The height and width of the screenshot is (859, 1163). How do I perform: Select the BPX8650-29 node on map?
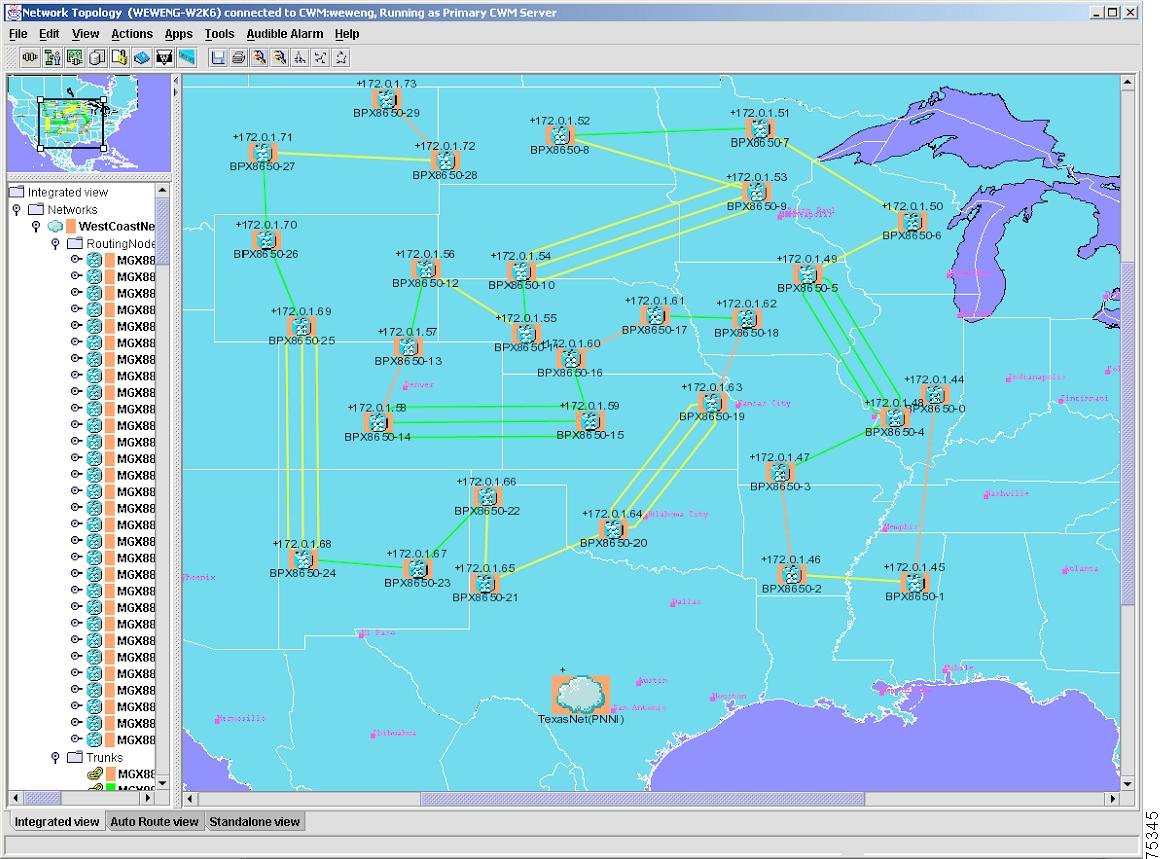[386, 99]
